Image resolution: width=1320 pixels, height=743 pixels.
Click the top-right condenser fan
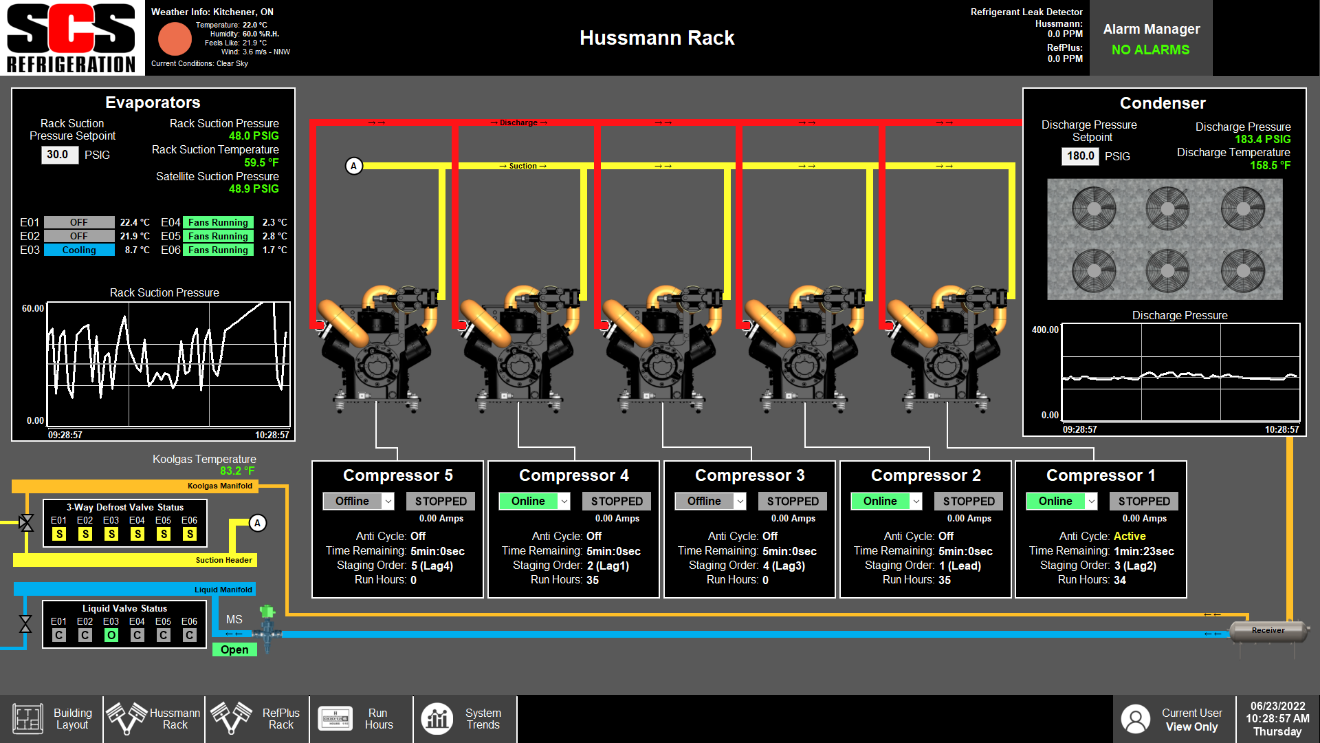tap(1242, 208)
